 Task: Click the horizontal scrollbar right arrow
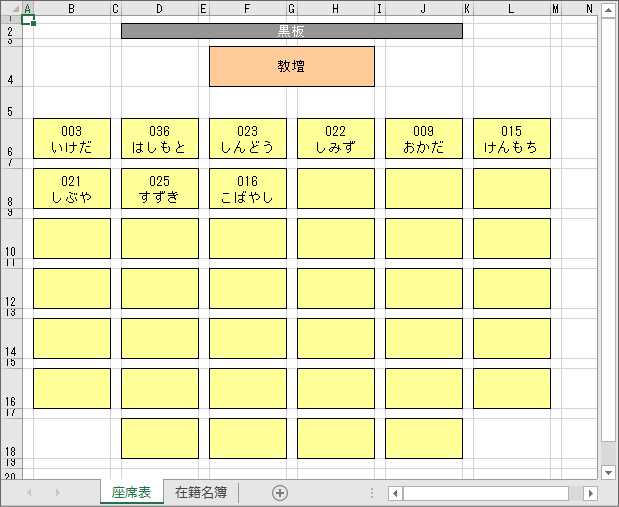[591, 493]
